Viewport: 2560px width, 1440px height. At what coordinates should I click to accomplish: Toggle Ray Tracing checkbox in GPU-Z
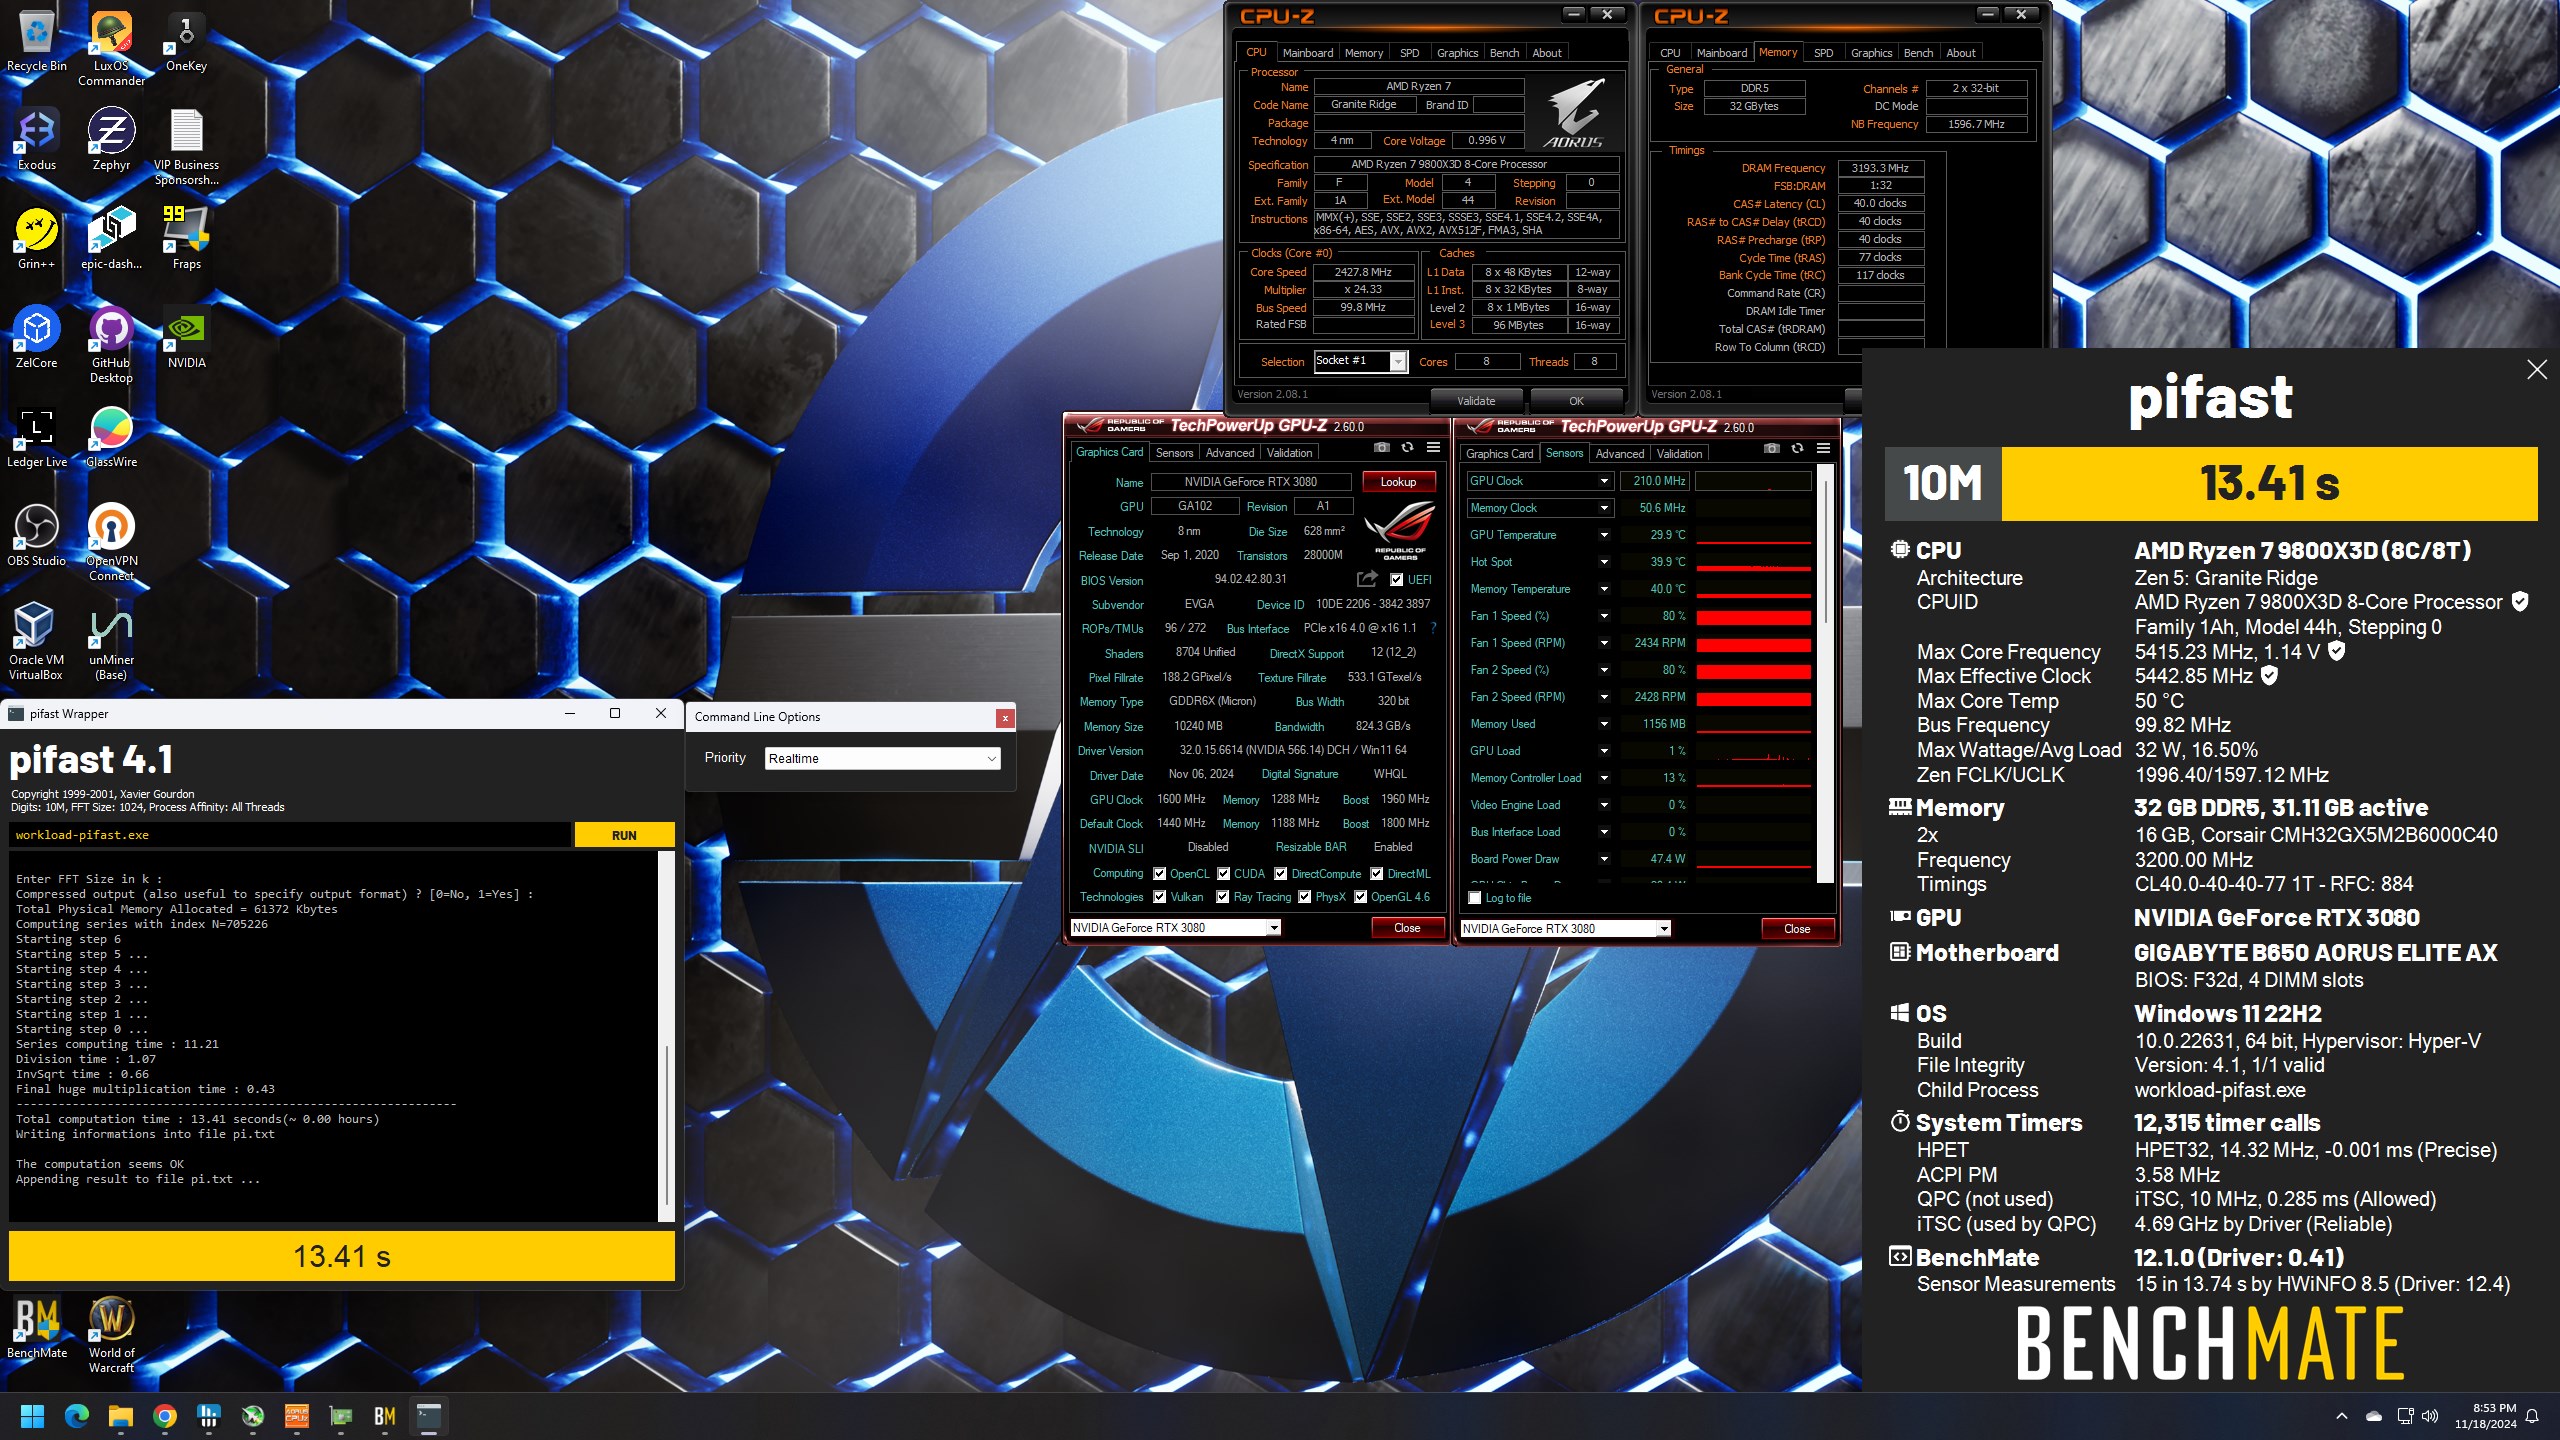click(1223, 897)
